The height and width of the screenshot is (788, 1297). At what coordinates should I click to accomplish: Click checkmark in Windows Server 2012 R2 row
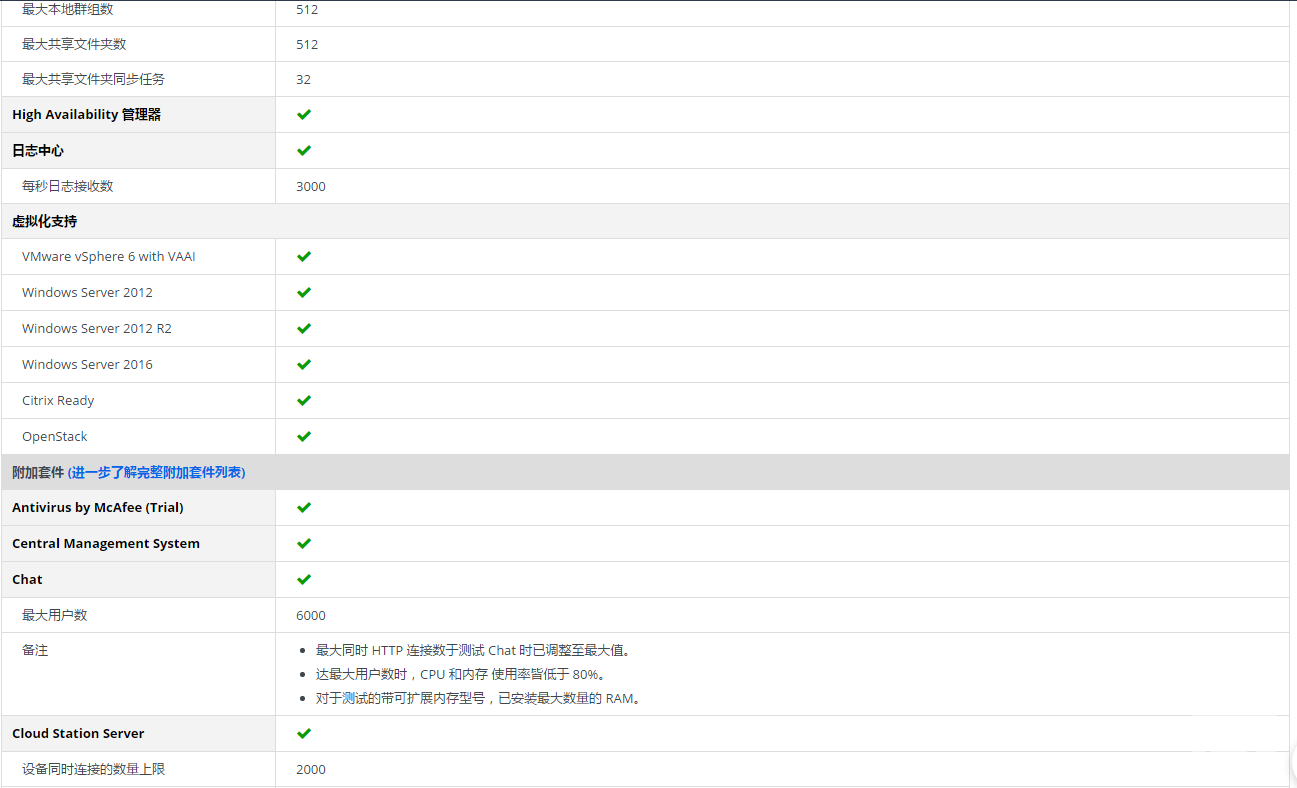tap(304, 328)
